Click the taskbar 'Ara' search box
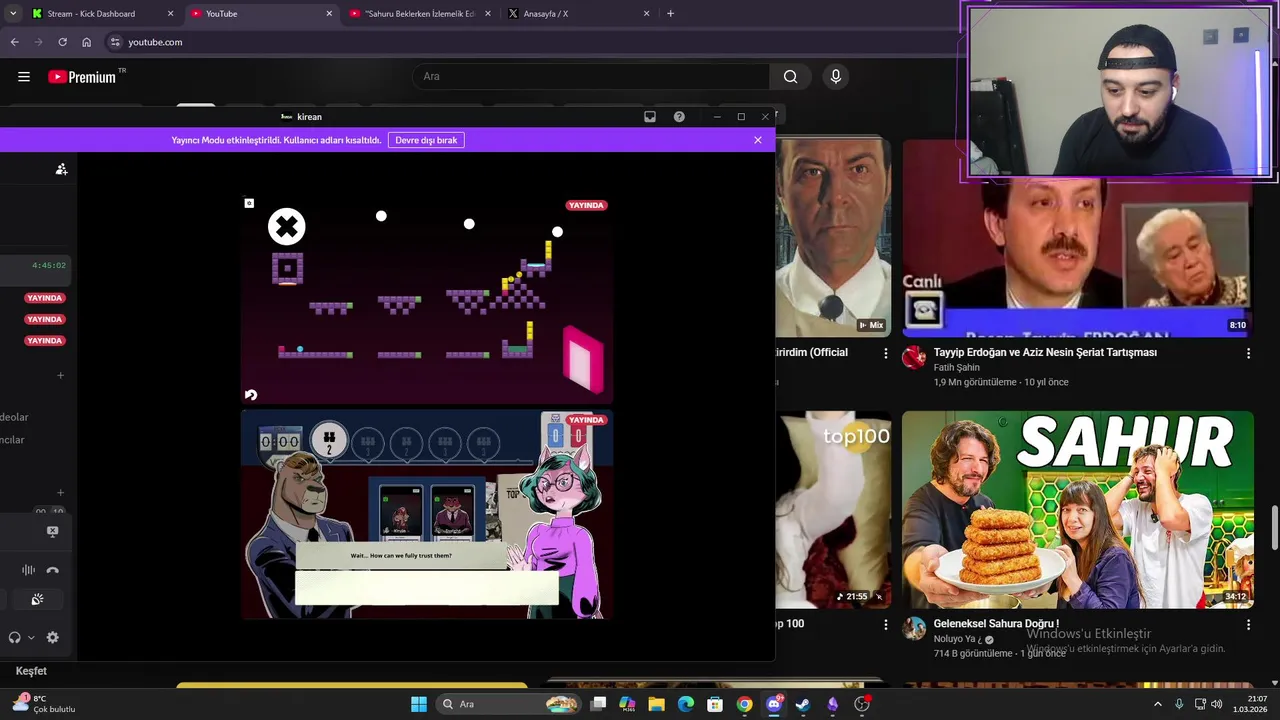Viewport: 1280px width, 720px height. [510, 704]
